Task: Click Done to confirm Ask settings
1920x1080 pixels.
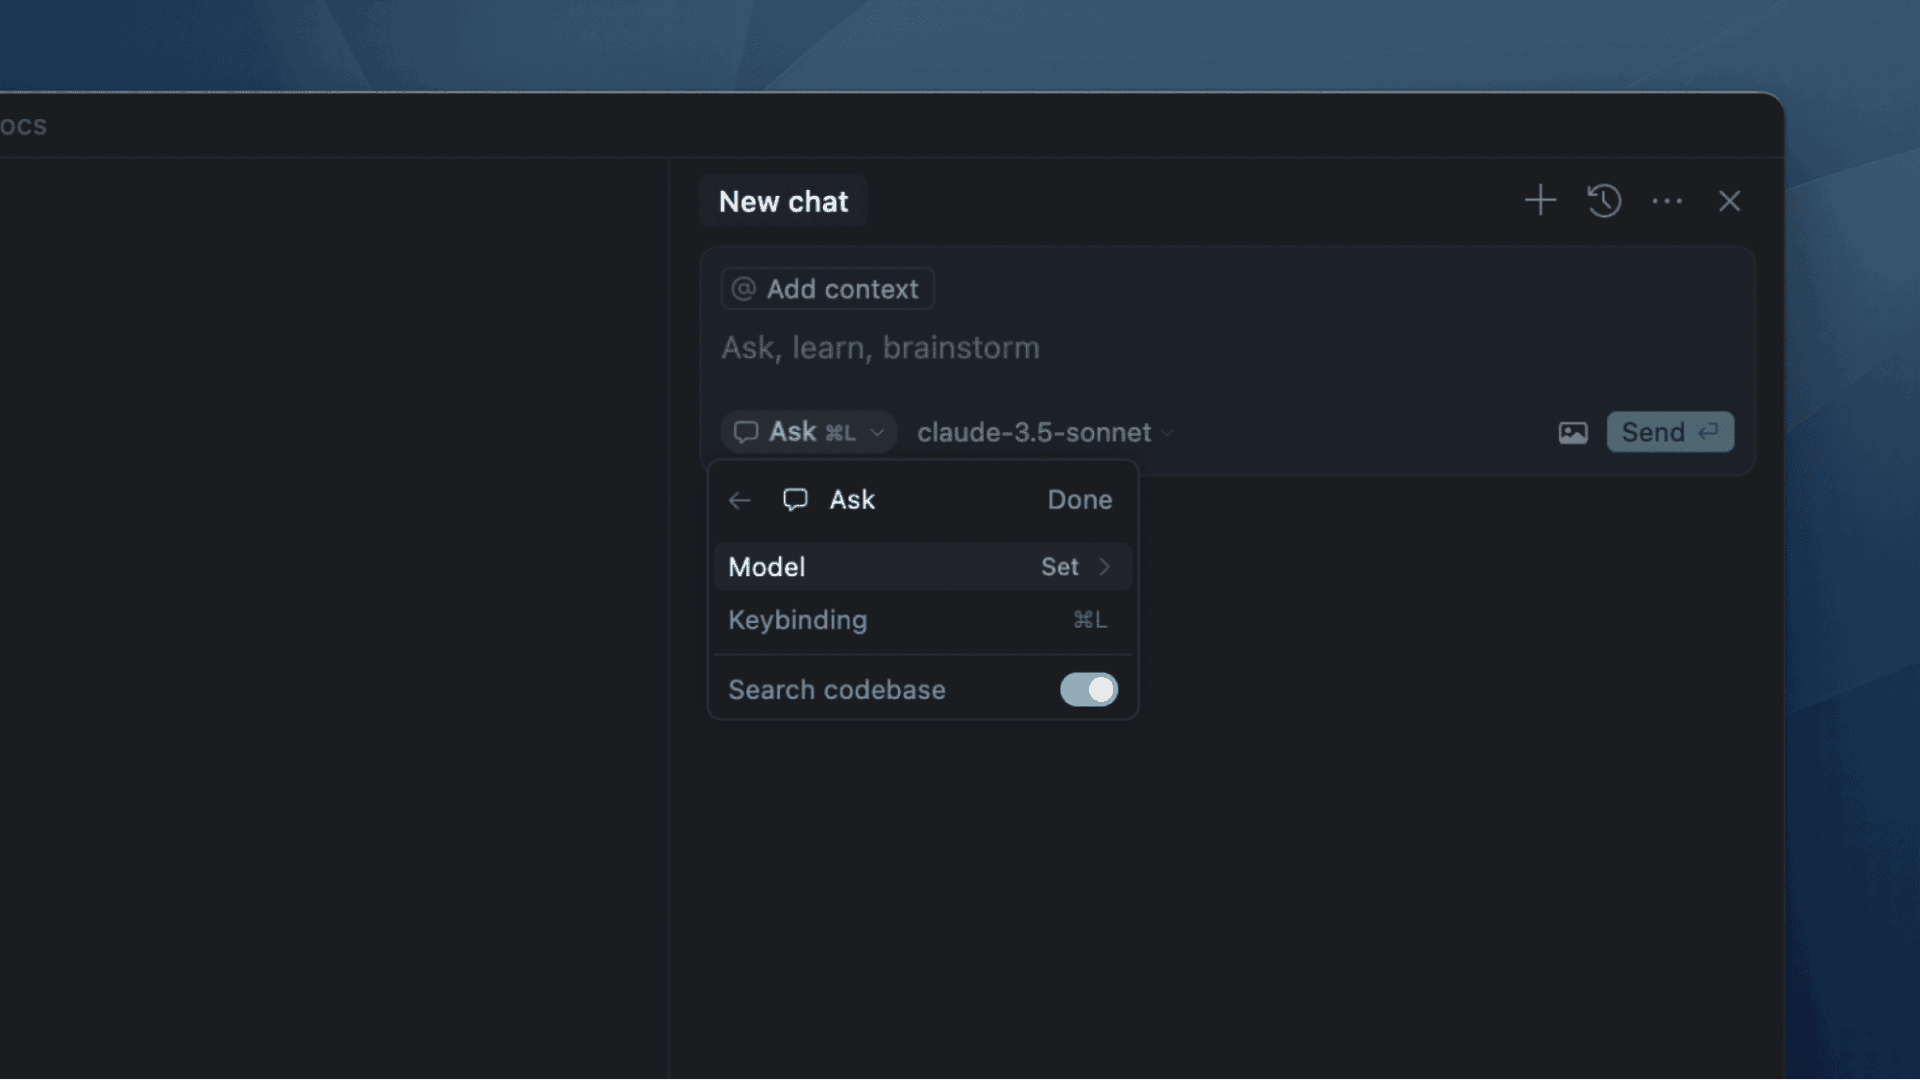Action: (1079, 500)
